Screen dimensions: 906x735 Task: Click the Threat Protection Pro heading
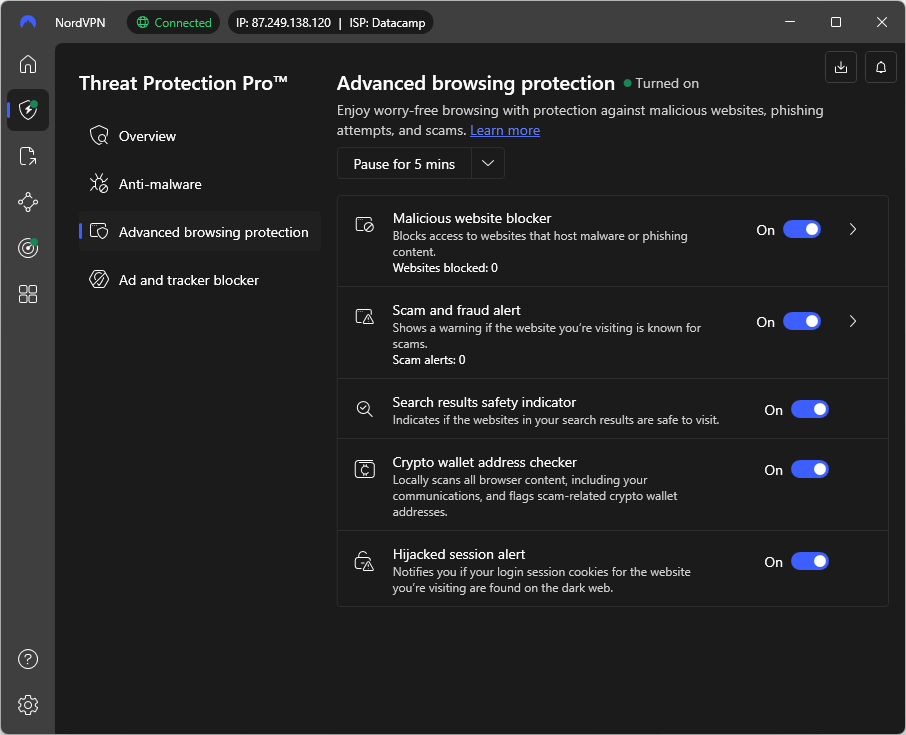(x=183, y=83)
